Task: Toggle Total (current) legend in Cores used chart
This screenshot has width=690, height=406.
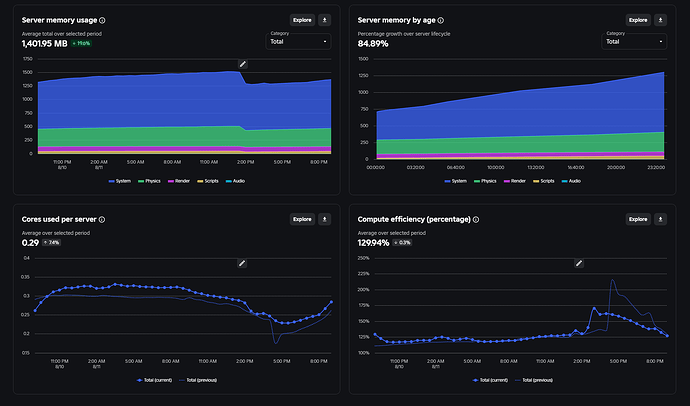Action: tap(154, 380)
